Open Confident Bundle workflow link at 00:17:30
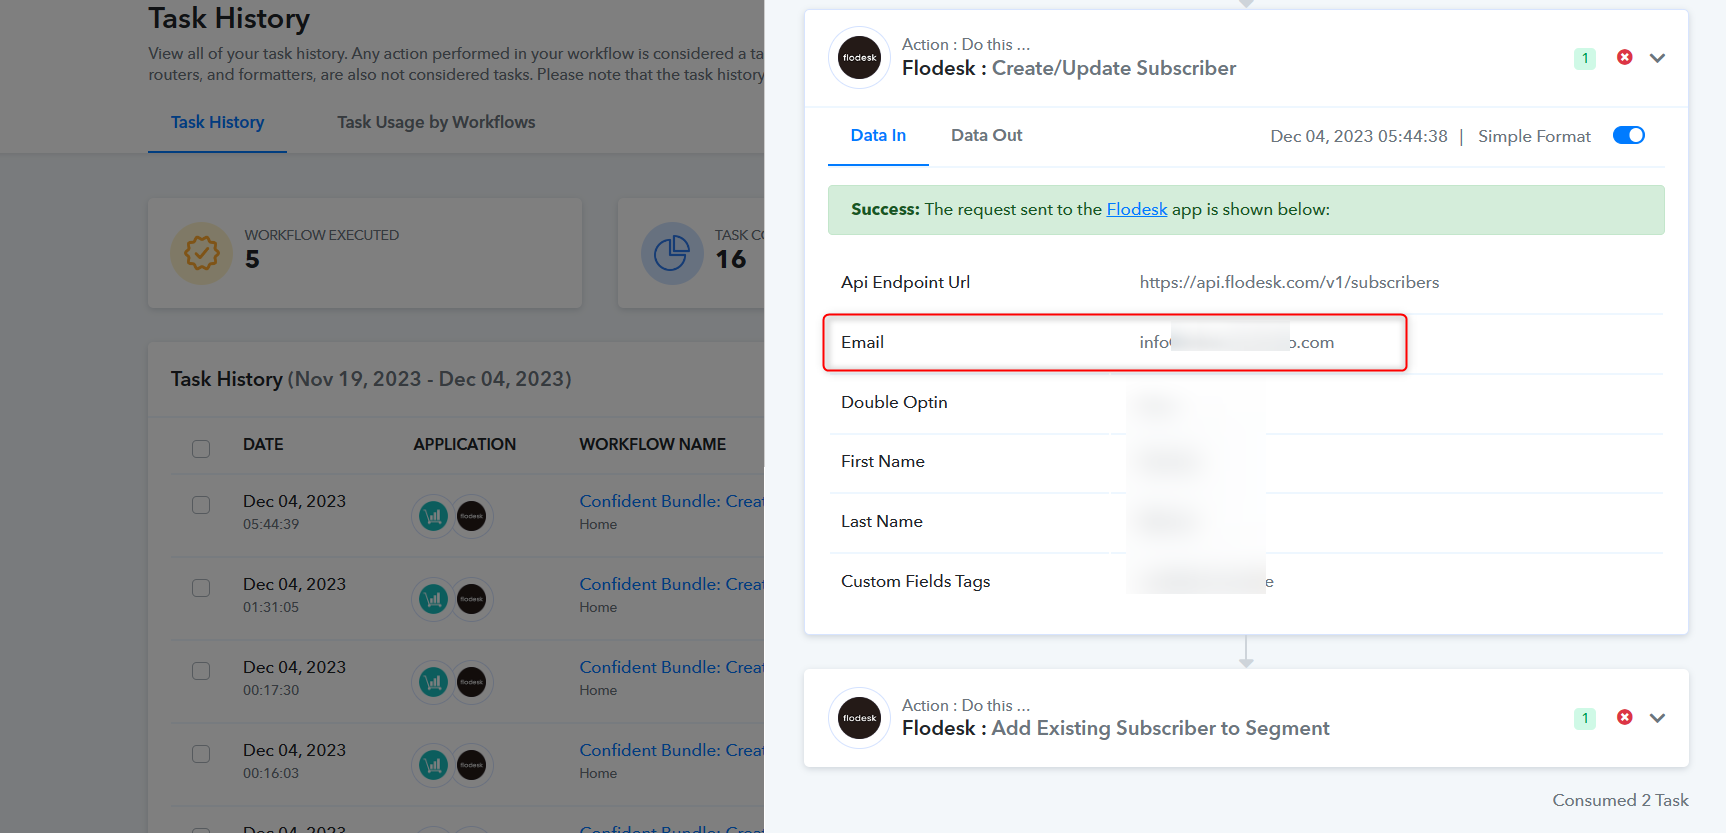Viewport: 1726px width, 833px height. (671, 667)
